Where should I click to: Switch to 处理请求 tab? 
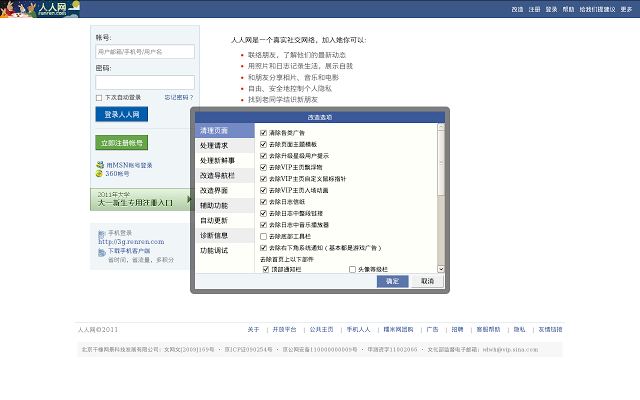(x=224, y=146)
